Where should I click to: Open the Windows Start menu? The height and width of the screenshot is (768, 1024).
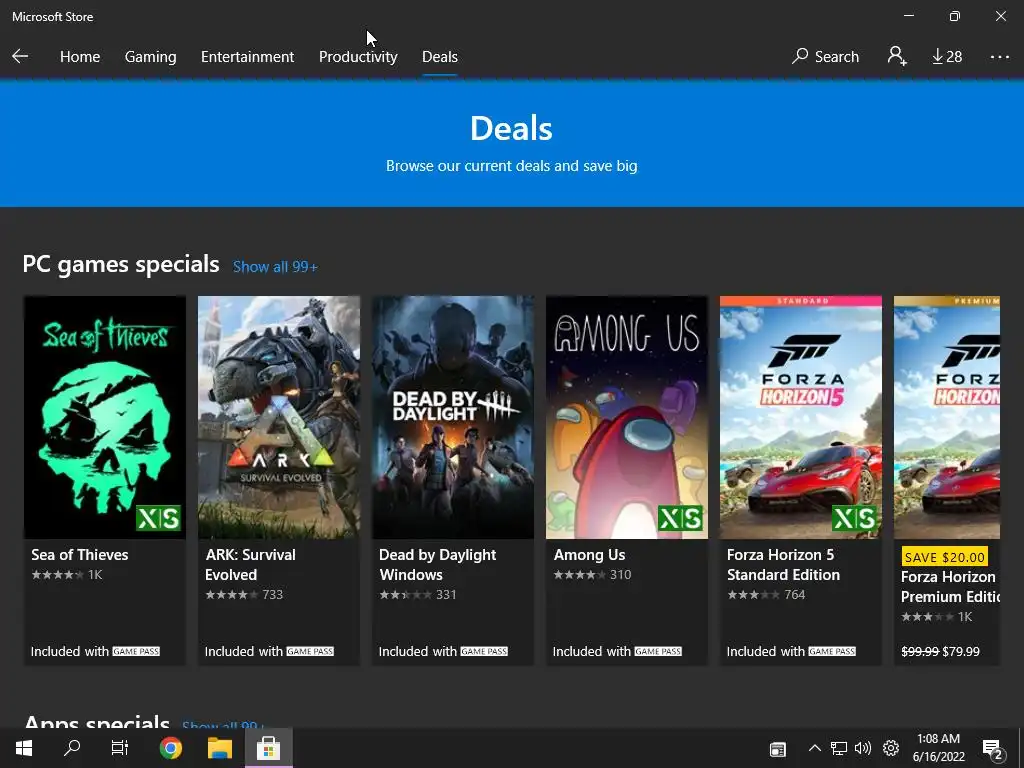pos(24,748)
